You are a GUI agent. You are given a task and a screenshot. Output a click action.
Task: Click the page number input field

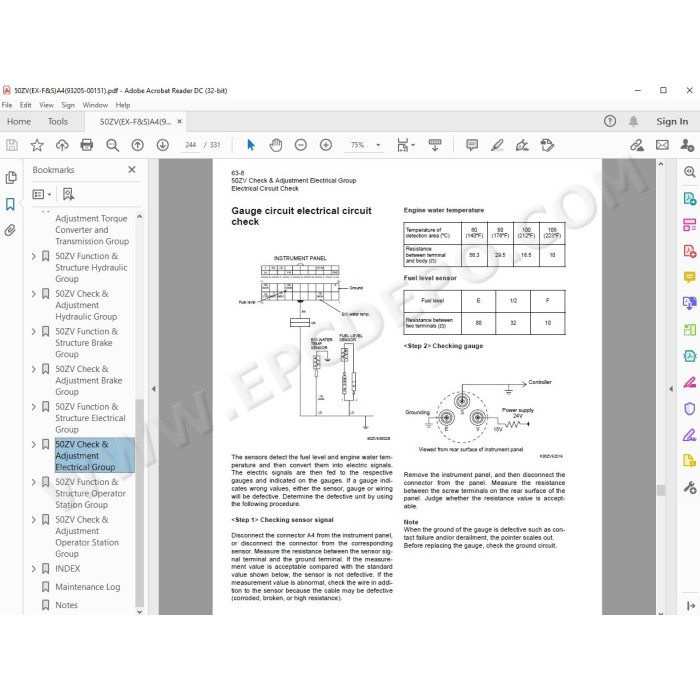point(191,145)
